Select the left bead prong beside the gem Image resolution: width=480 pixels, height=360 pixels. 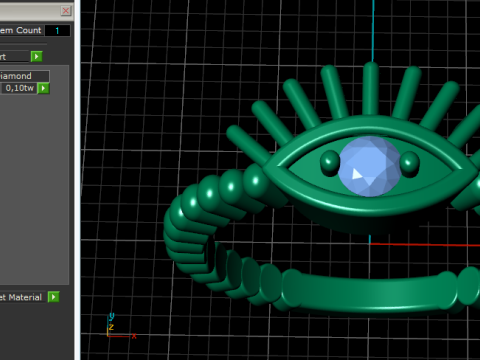coord(330,163)
